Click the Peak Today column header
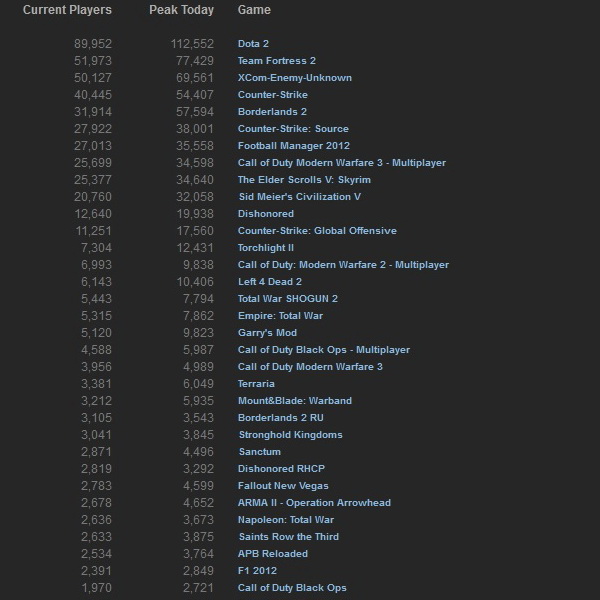 tap(183, 10)
